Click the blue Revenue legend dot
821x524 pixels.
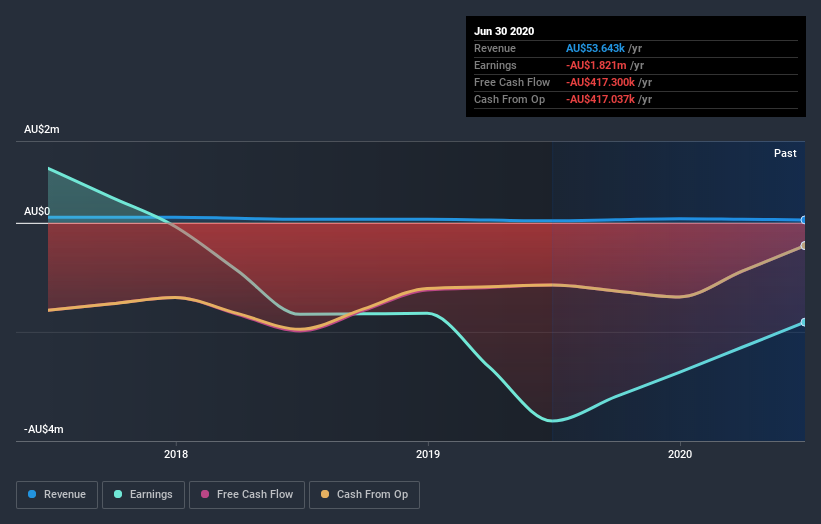pos(32,494)
